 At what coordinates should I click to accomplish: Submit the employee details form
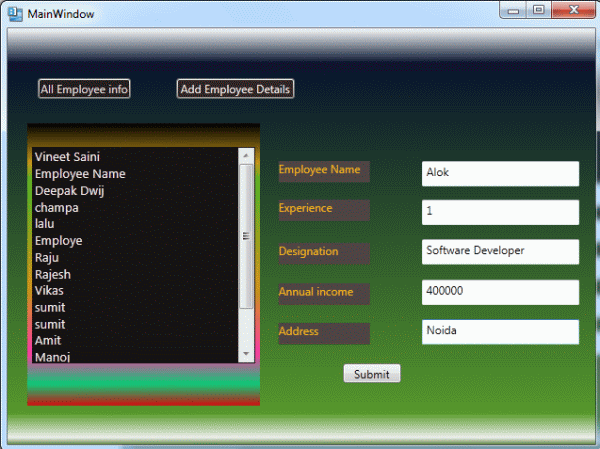click(x=372, y=374)
